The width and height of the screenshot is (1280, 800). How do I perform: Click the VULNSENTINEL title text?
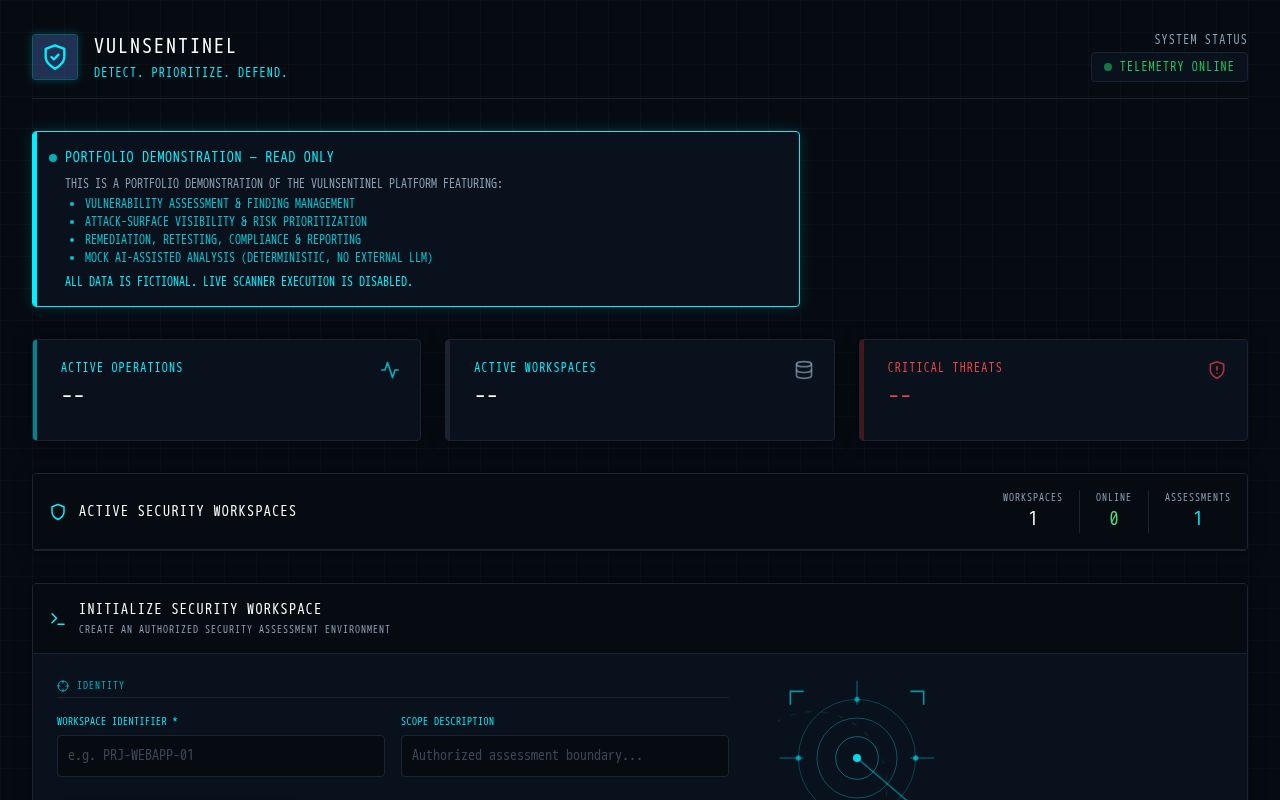pyautogui.click(x=165, y=47)
